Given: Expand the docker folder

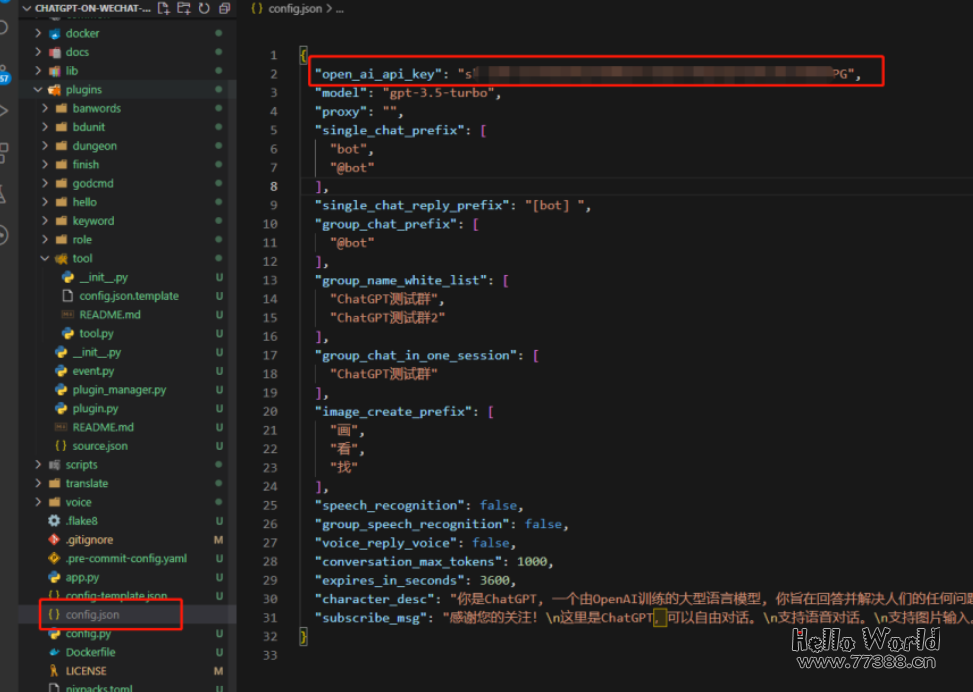Looking at the screenshot, I should tap(38, 34).
